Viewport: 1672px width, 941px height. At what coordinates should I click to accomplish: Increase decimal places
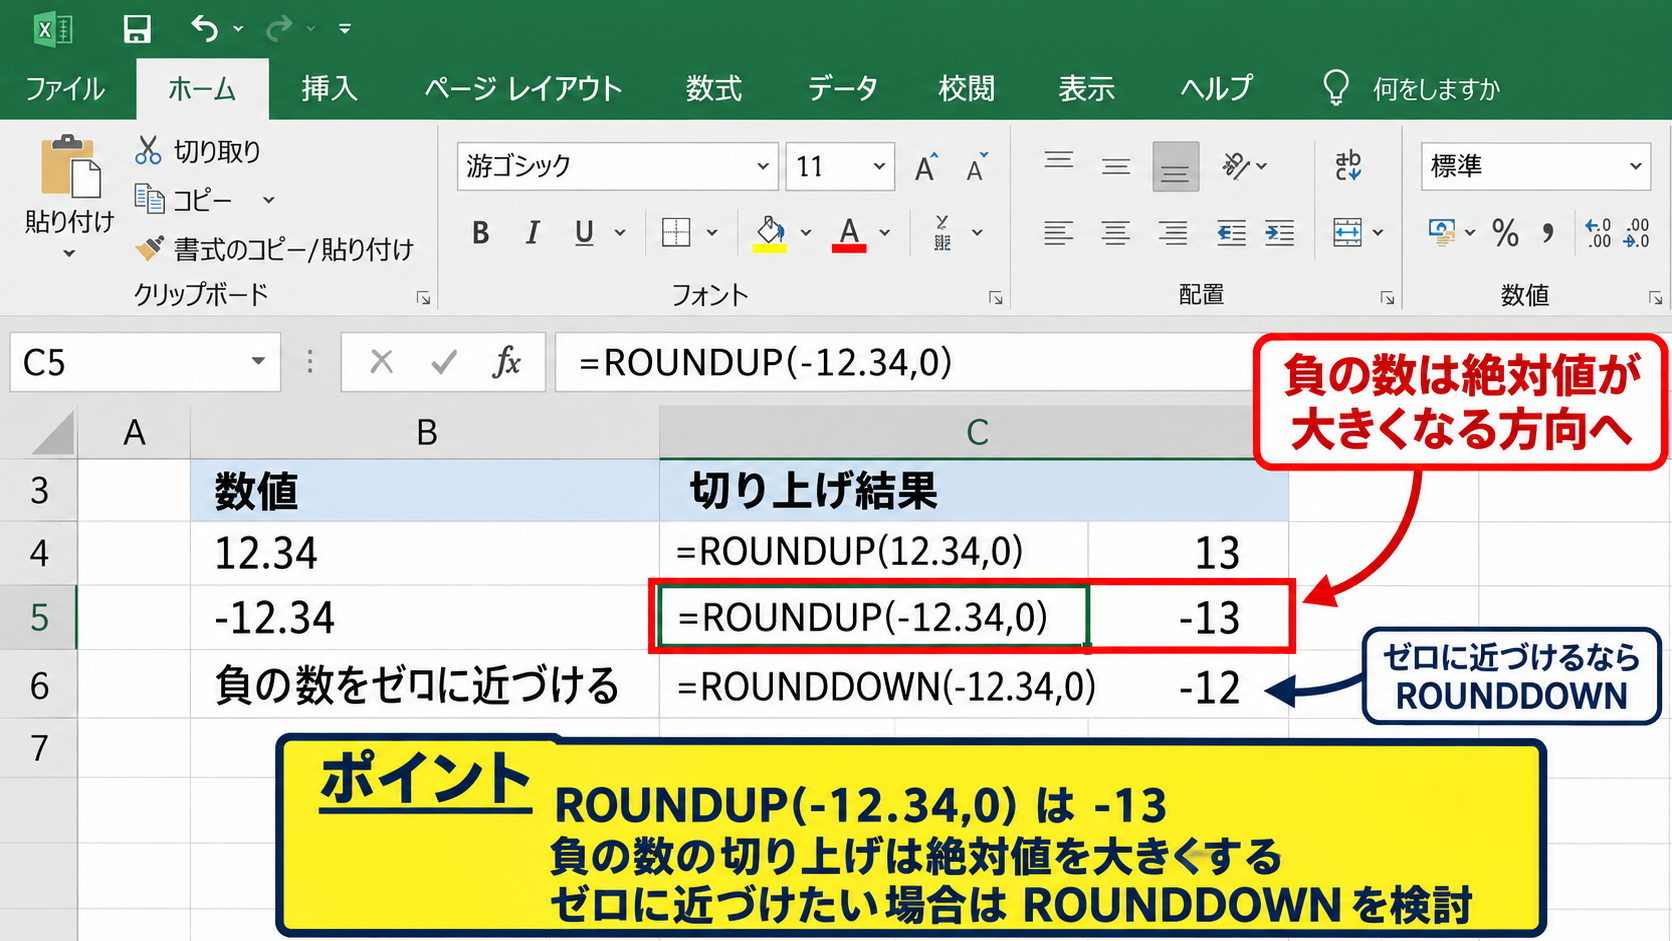[1598, 233]
